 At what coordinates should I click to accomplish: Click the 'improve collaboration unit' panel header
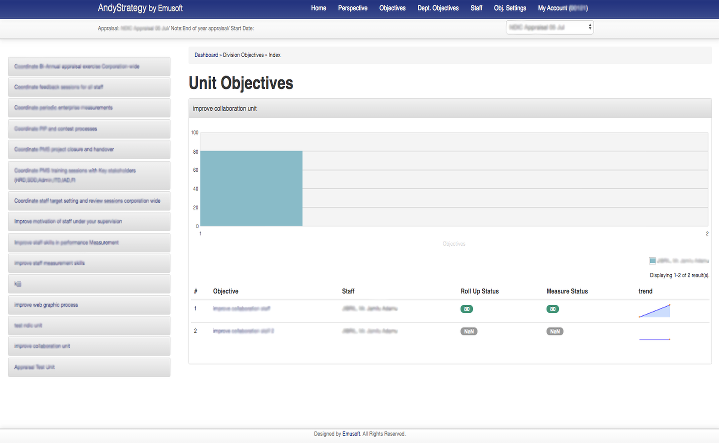[x=450, y=109]
